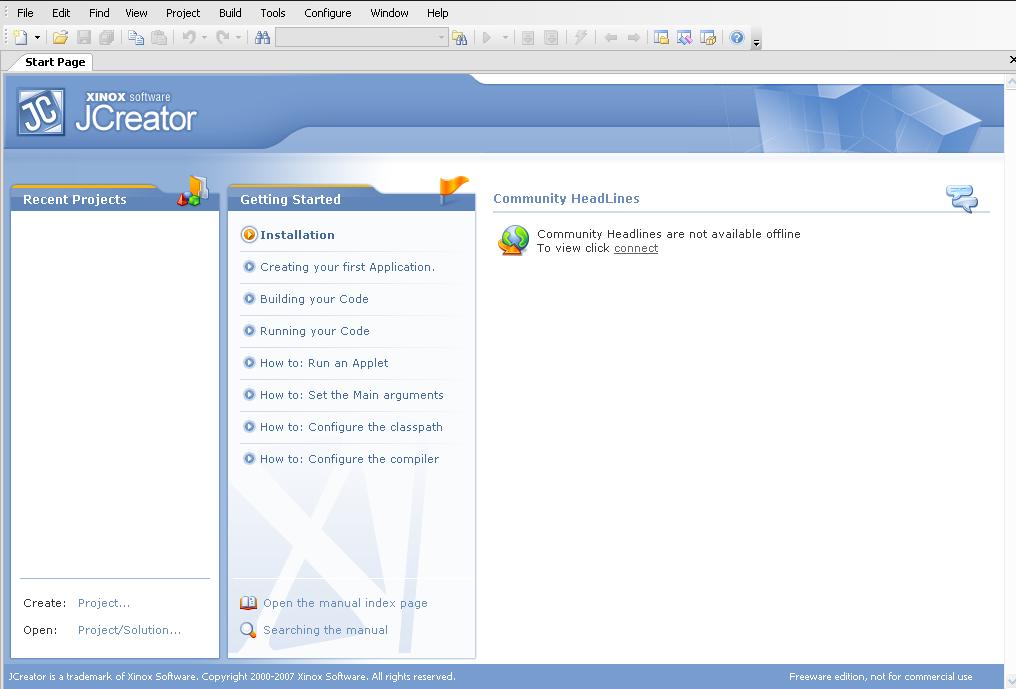Screen dimensions: 1016x689
Task: Open the Tools menu
Action: pos(273,13)
